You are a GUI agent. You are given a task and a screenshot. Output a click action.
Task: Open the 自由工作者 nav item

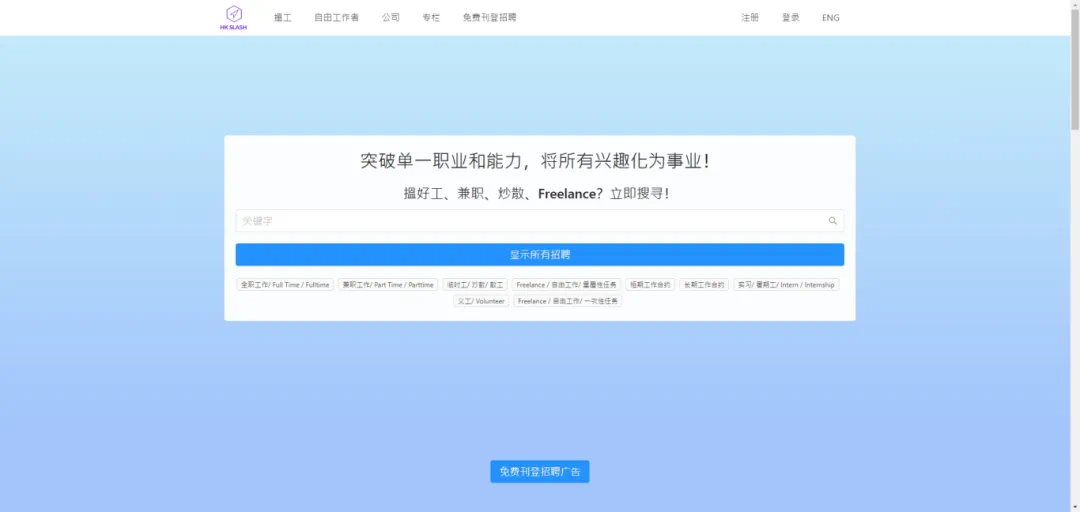tap(336, 18)
